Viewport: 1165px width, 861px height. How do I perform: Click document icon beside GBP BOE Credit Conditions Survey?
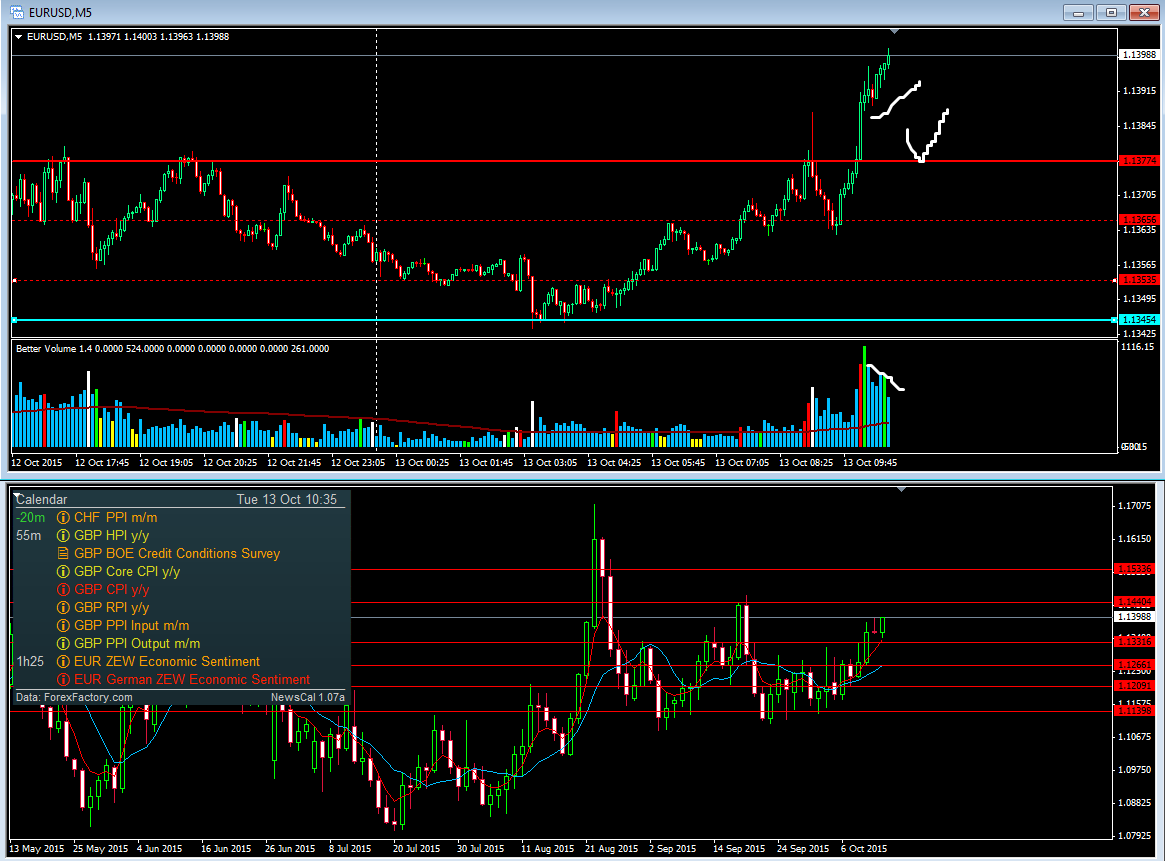click(64, 553)
